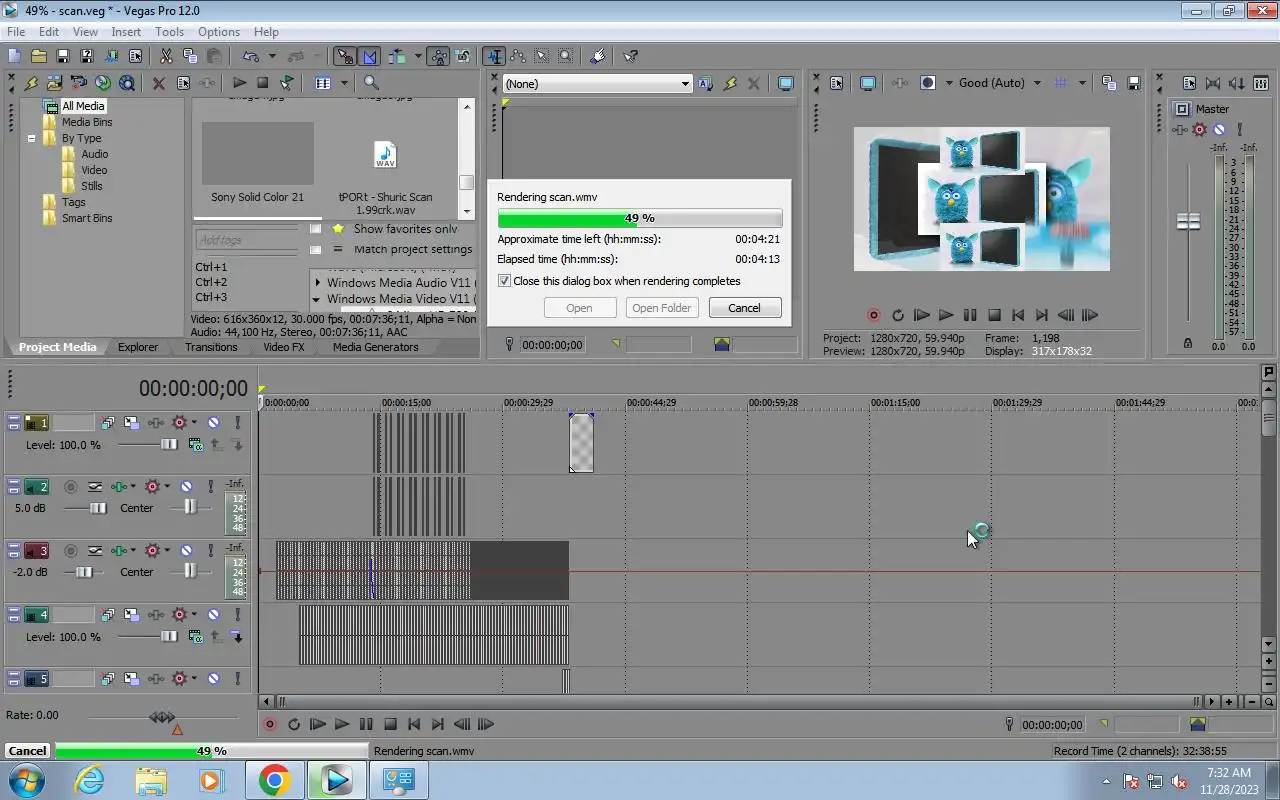
Task: Click the Open project folder icon
Action: (x=38, y=56)
